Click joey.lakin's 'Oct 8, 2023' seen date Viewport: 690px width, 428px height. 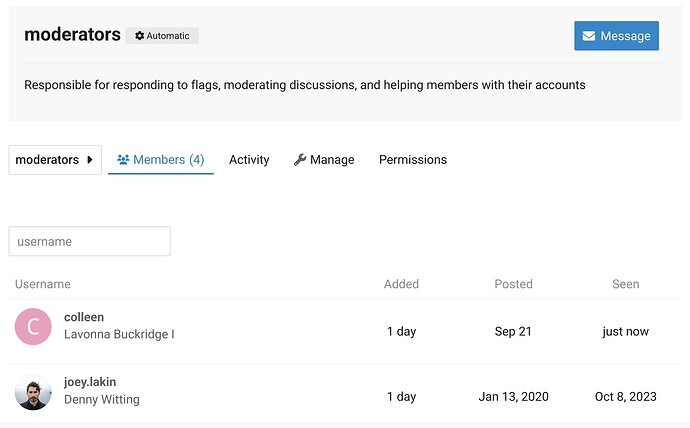tap(626, 397)
